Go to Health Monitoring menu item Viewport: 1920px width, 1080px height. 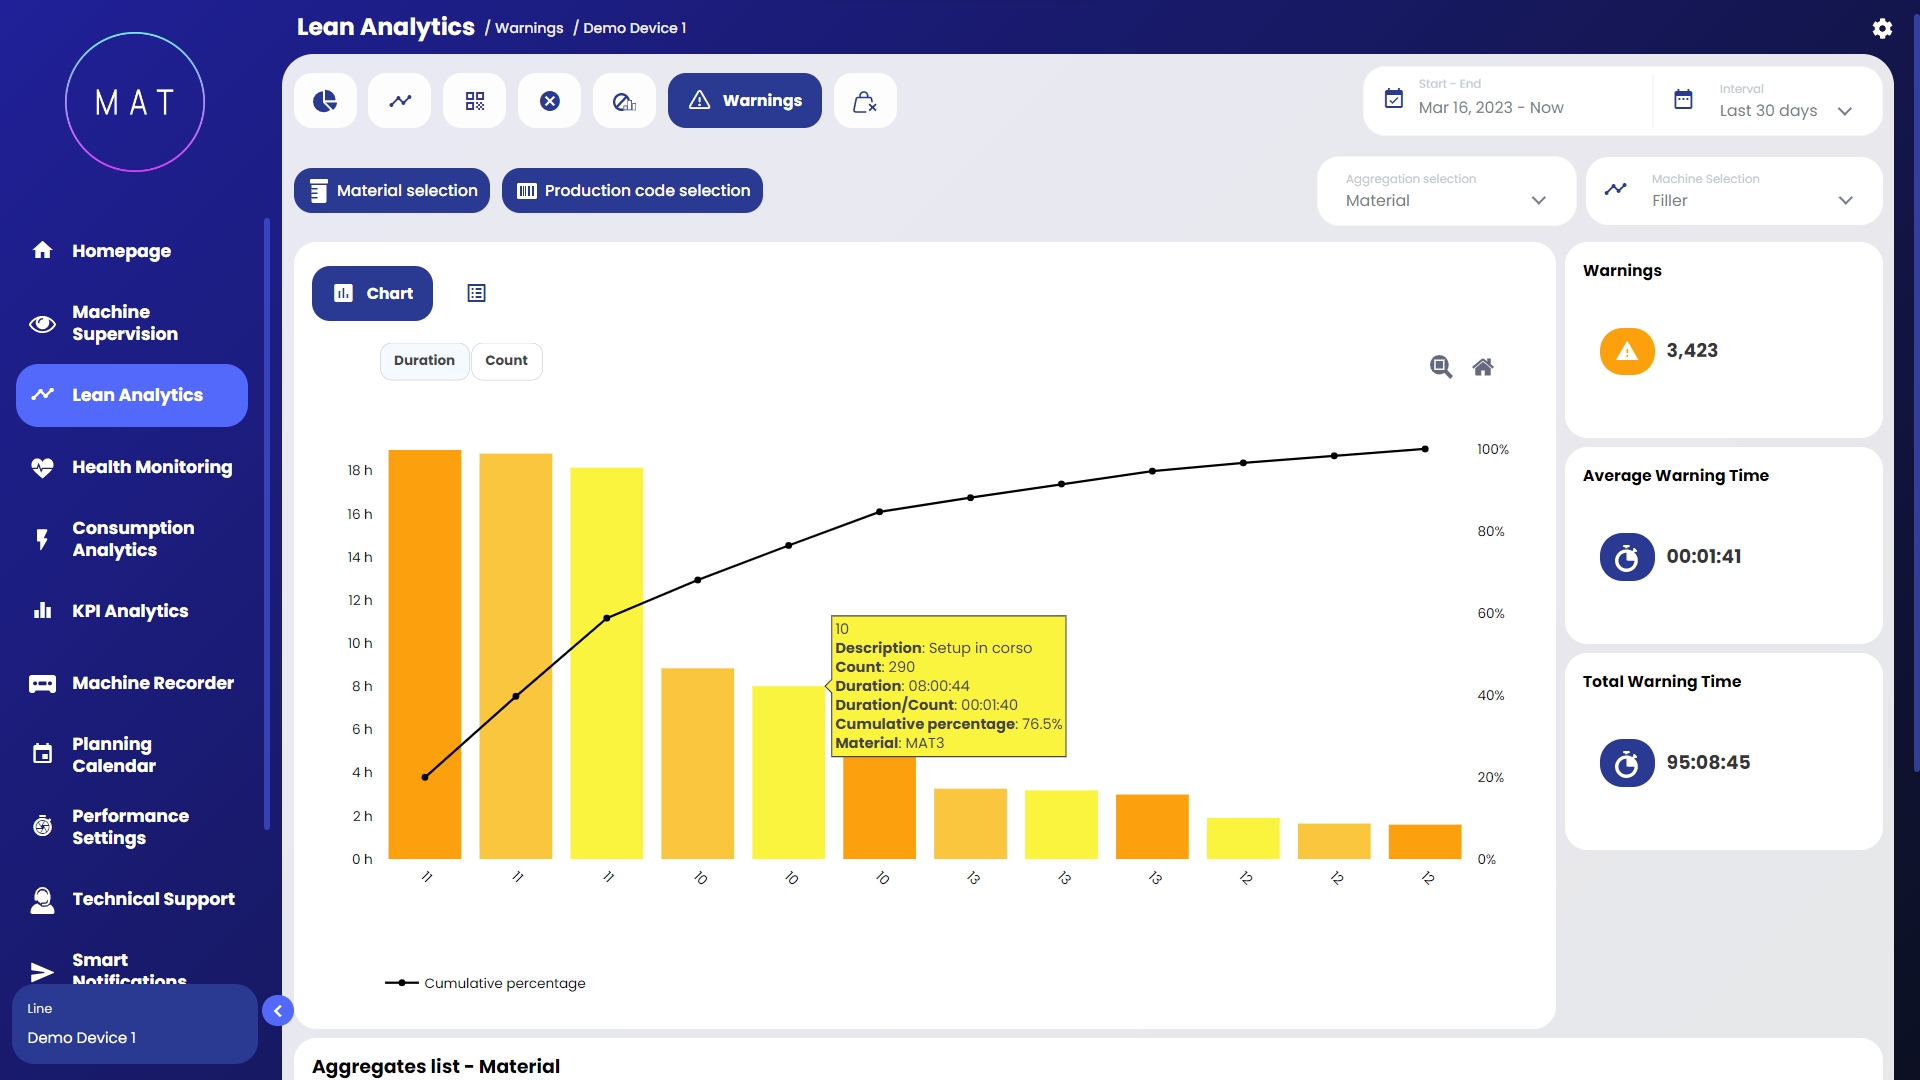[151, 467]
